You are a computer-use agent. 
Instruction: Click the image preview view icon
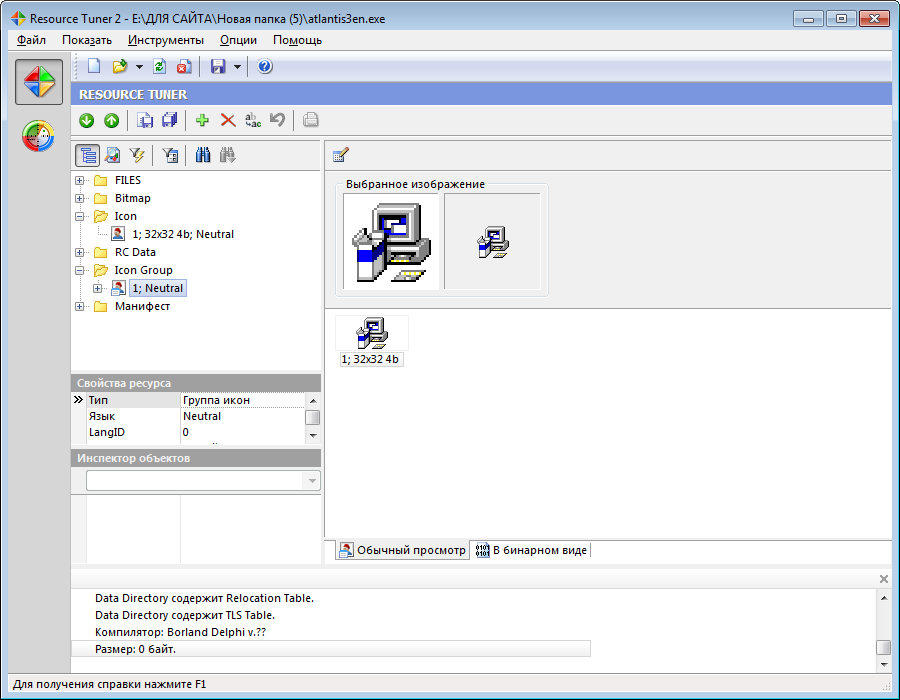[112, 155]
